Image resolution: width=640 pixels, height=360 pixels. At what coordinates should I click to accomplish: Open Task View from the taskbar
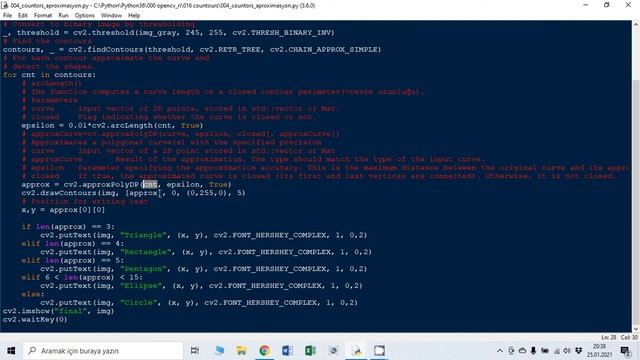pos(195,351)
